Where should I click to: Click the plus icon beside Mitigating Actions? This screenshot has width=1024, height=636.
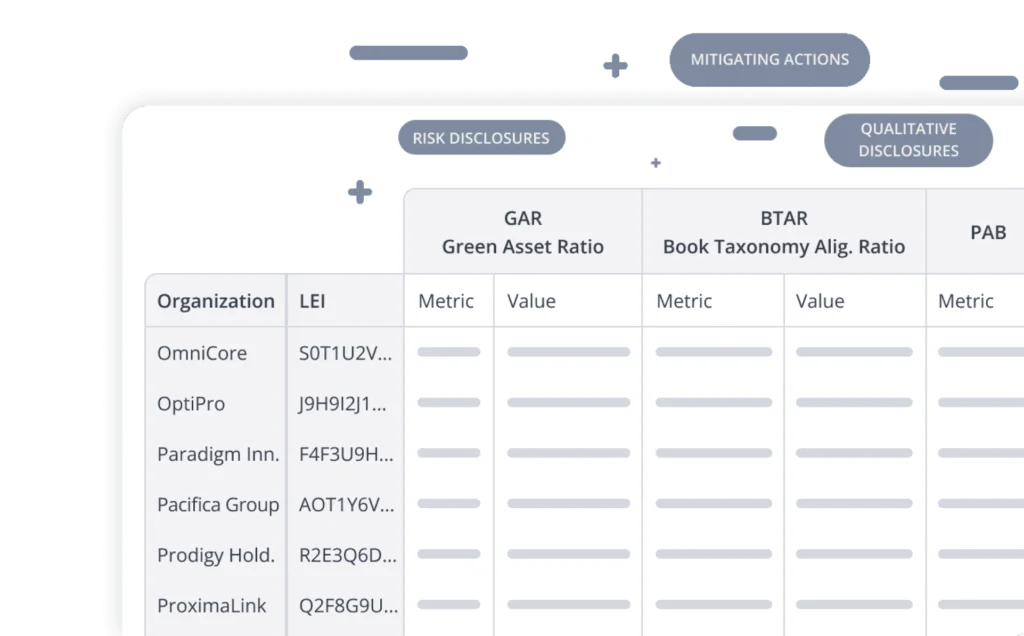click(x=616, y=65)
